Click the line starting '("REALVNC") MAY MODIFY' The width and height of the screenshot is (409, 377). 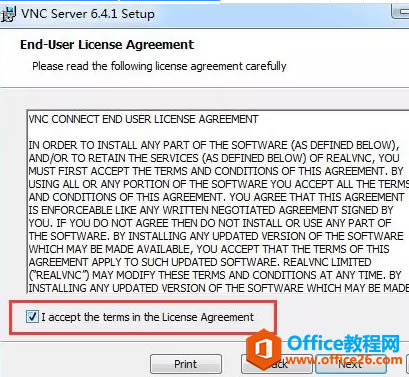pos(215,275)
